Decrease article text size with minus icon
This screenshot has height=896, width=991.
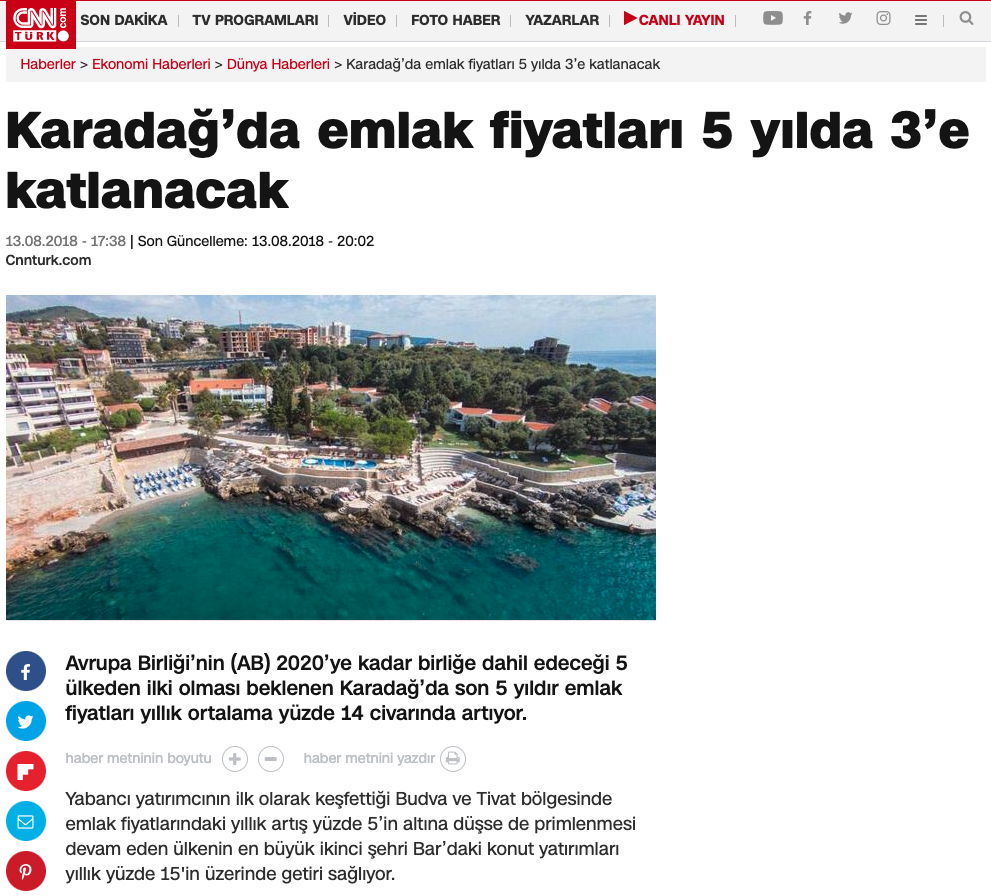point(271,759)
